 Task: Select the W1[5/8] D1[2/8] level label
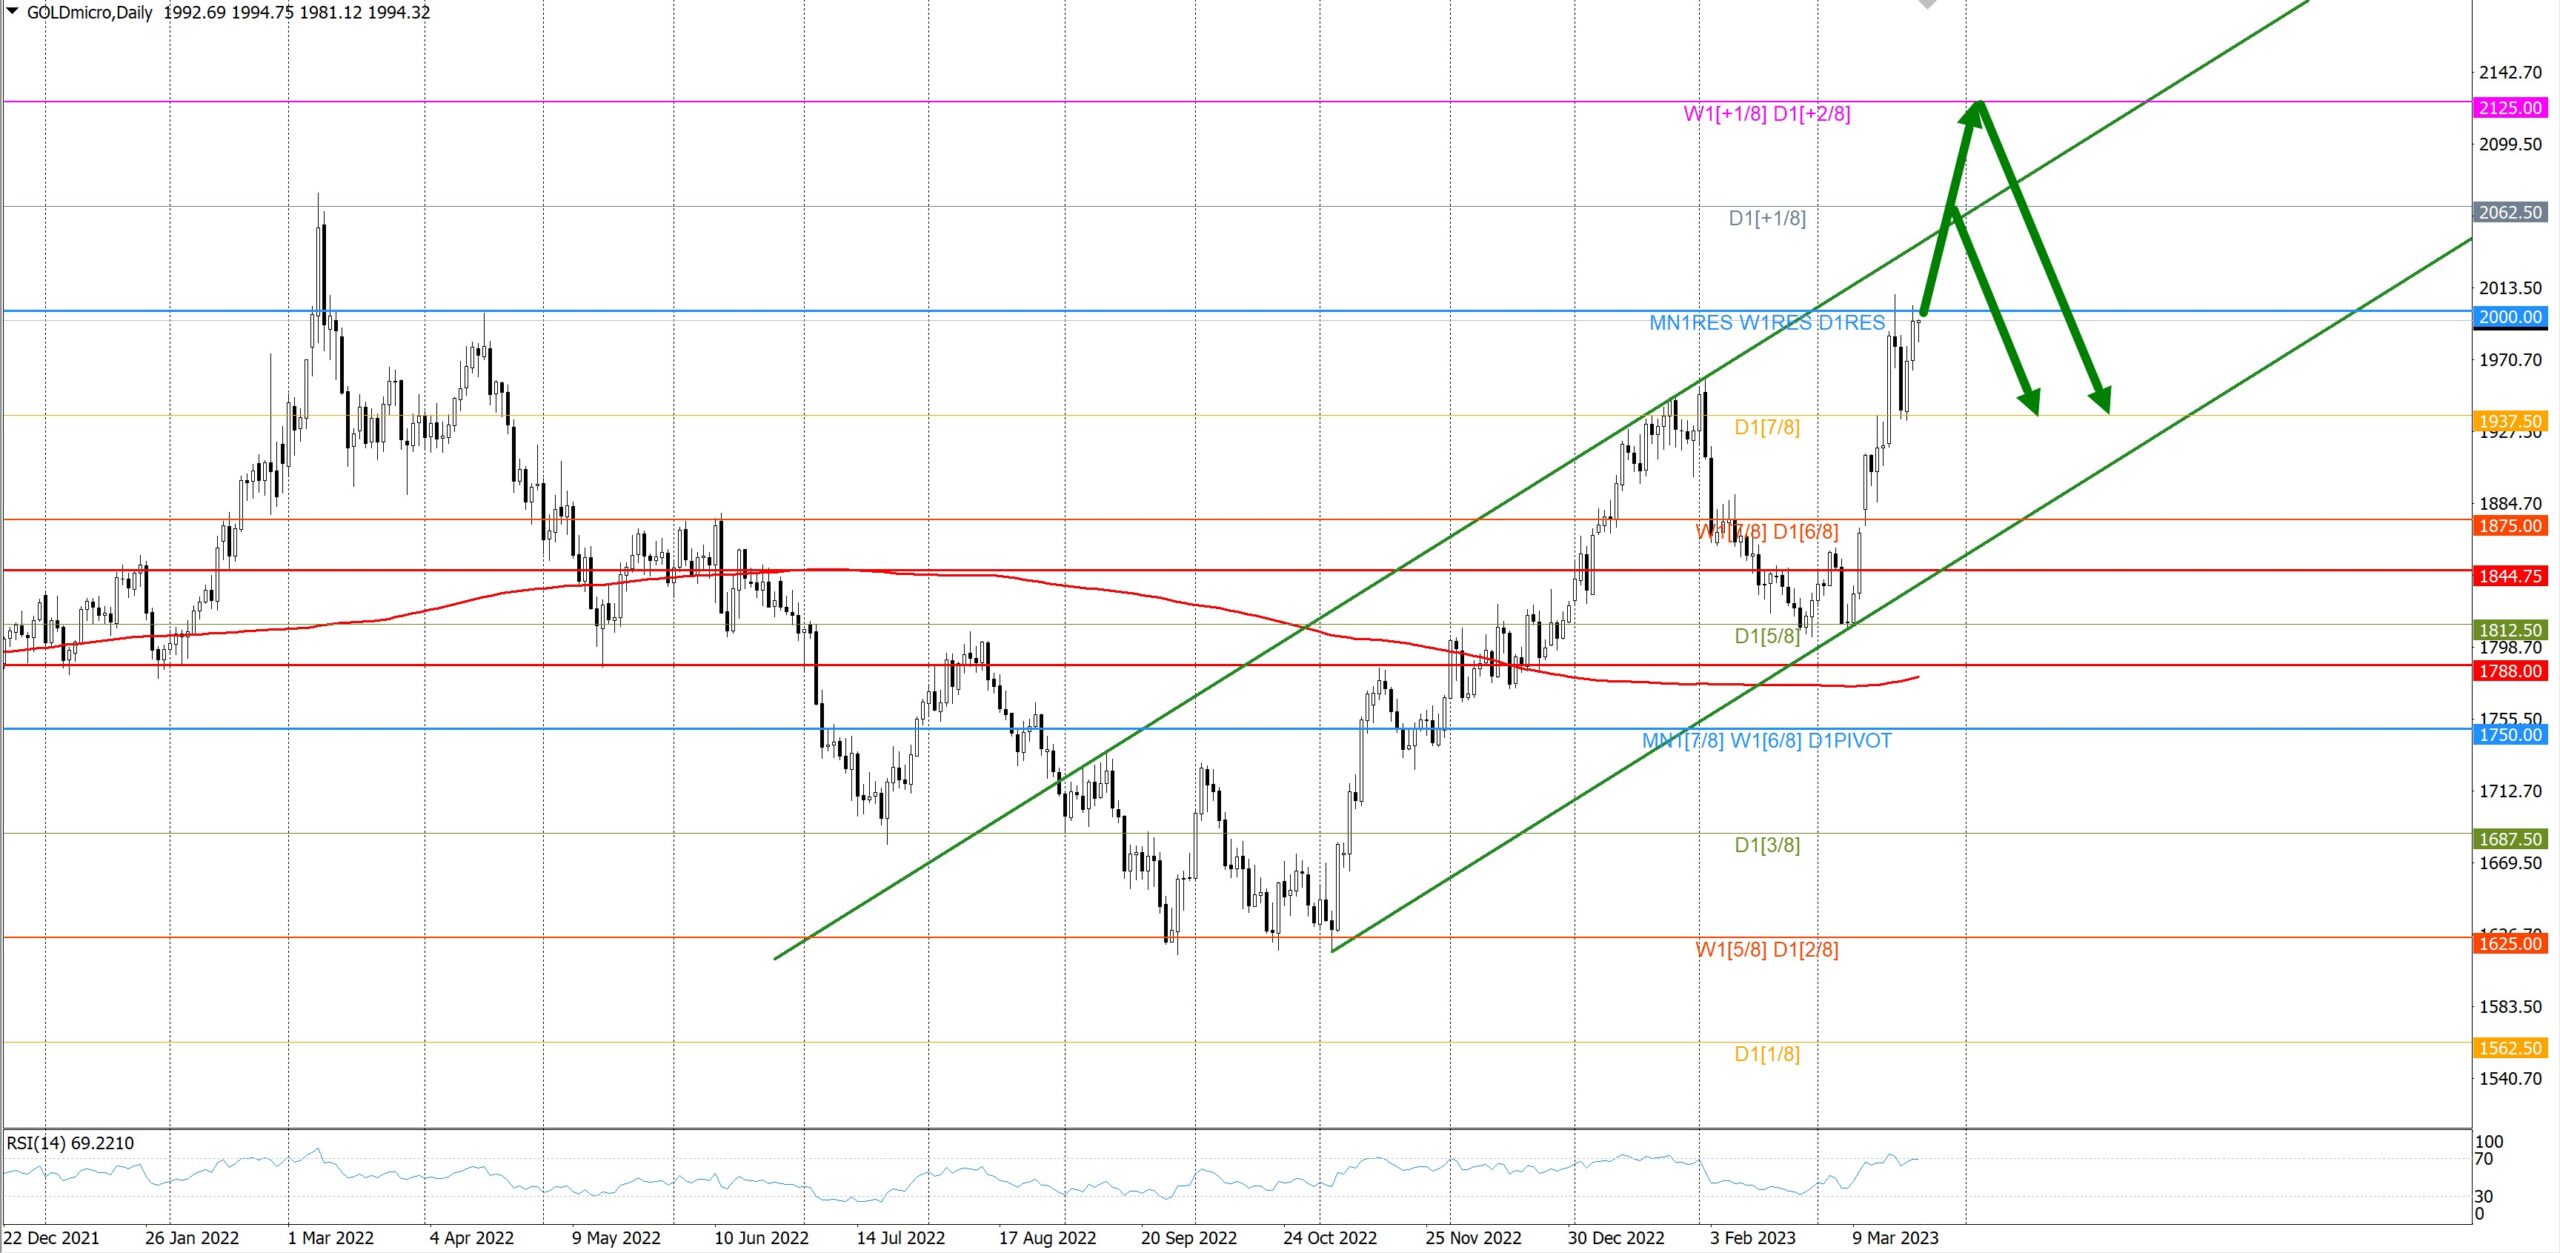(1766, 949)
